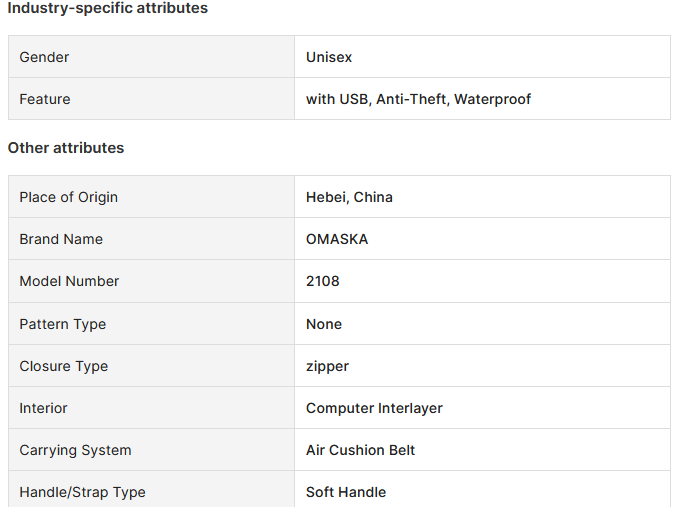675x507 pixels.
Task: Select the Brand Name label
Action: [x=61, y=239]
